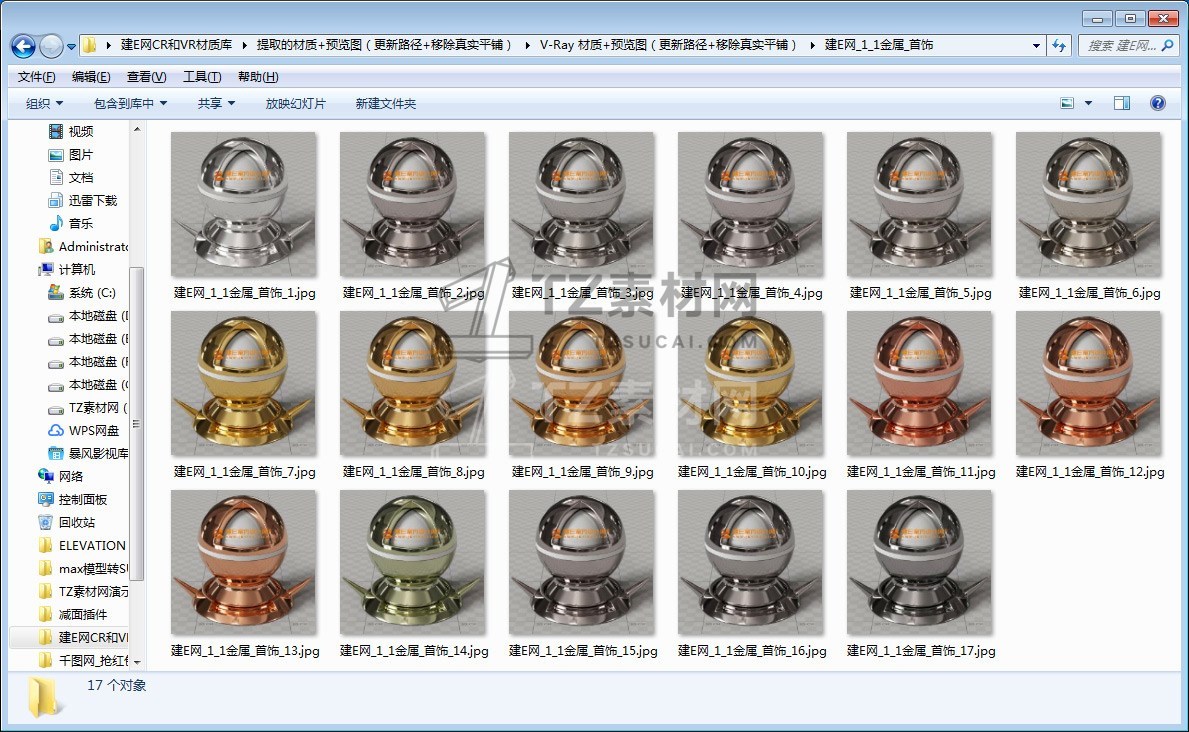Click the navigation pane scroll down arrow

pyautogui.click(x=137, y=662)
